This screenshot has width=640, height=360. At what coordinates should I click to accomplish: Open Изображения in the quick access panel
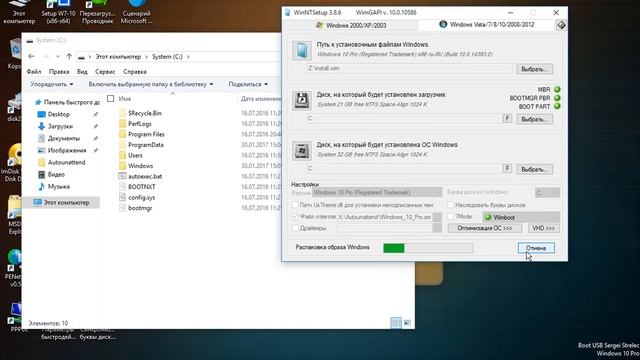coord(67,150)
